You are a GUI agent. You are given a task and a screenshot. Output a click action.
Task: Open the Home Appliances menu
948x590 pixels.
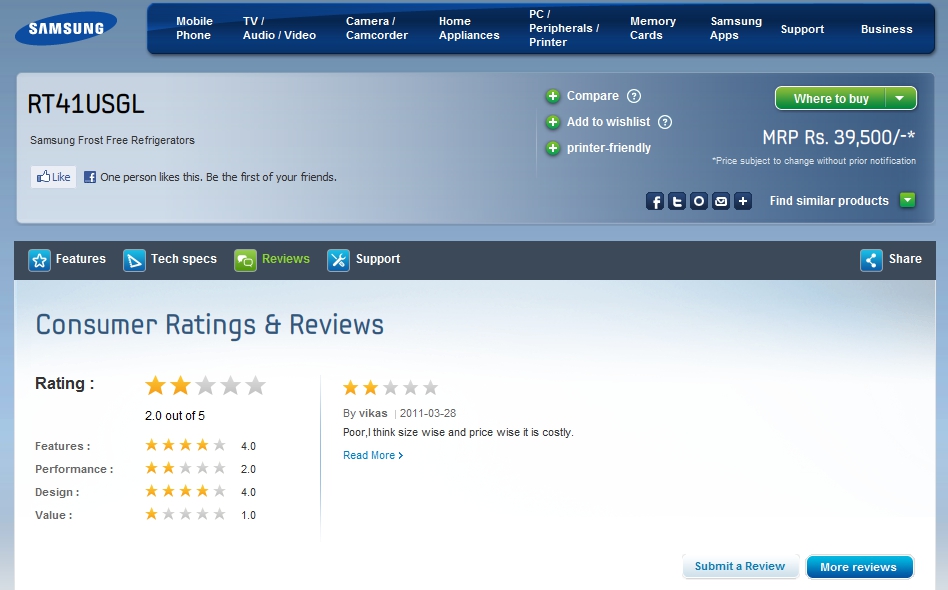469,28
